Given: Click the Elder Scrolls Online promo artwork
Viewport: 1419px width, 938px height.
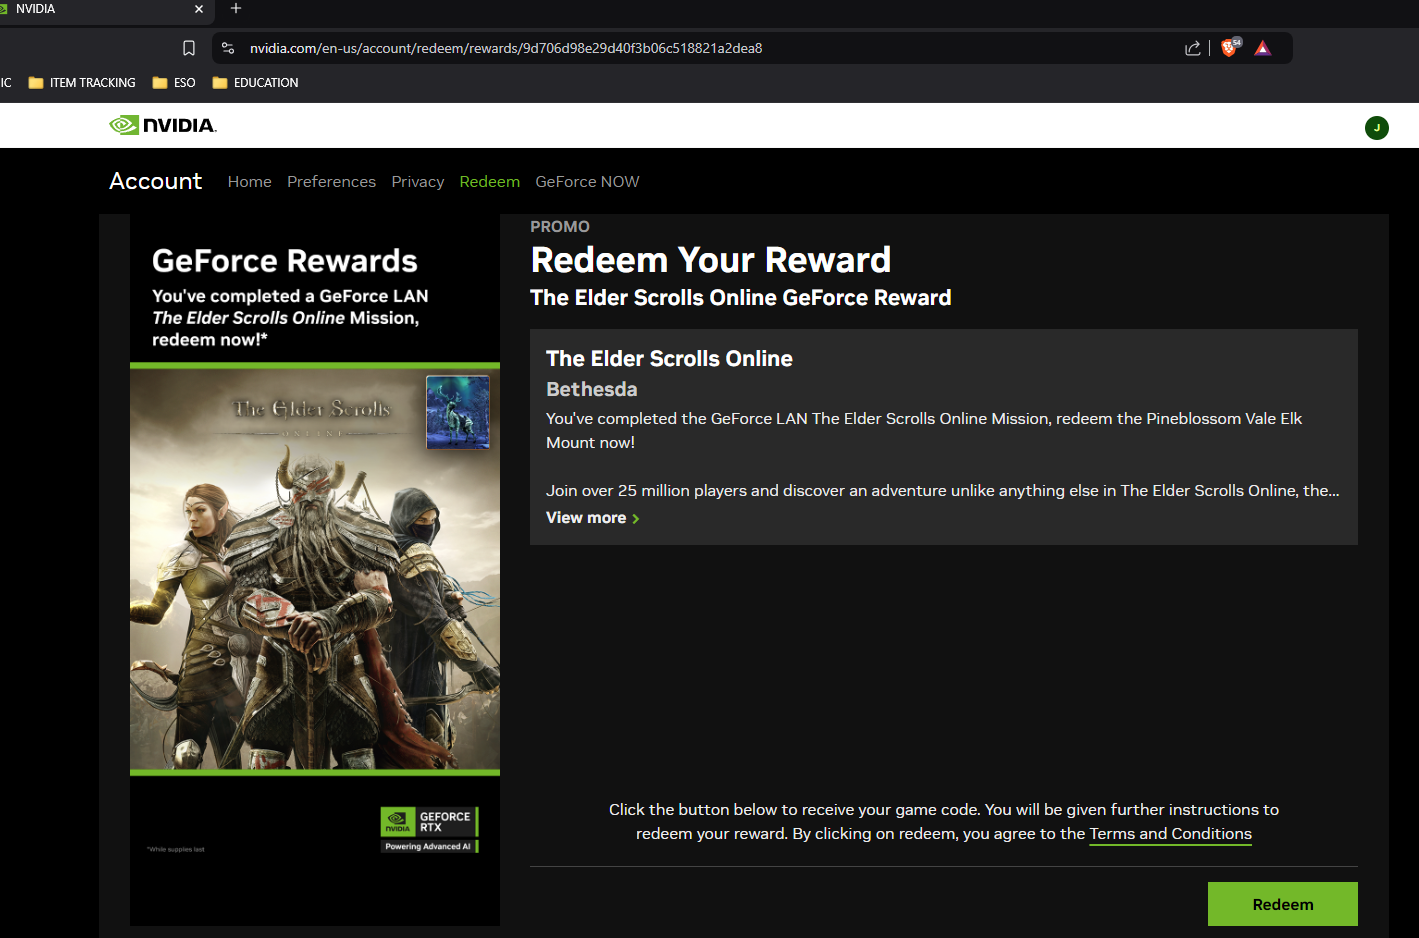Looking at the screenshot, I should point(315,570).
